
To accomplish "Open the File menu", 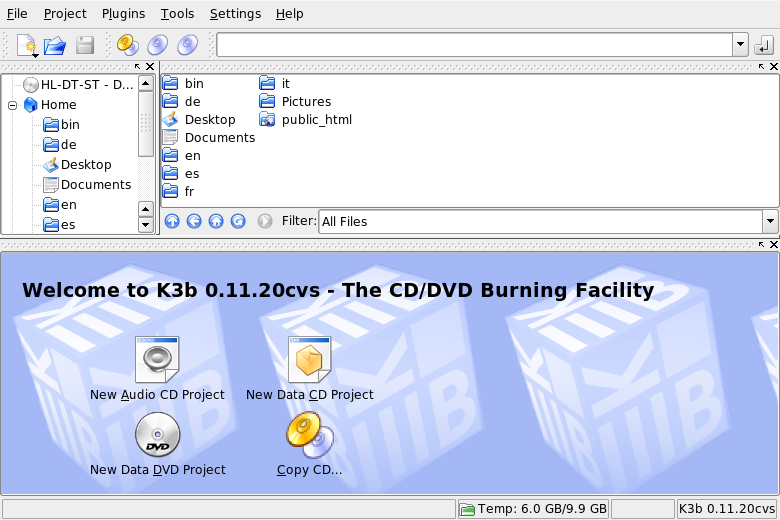I will [17, 14].
